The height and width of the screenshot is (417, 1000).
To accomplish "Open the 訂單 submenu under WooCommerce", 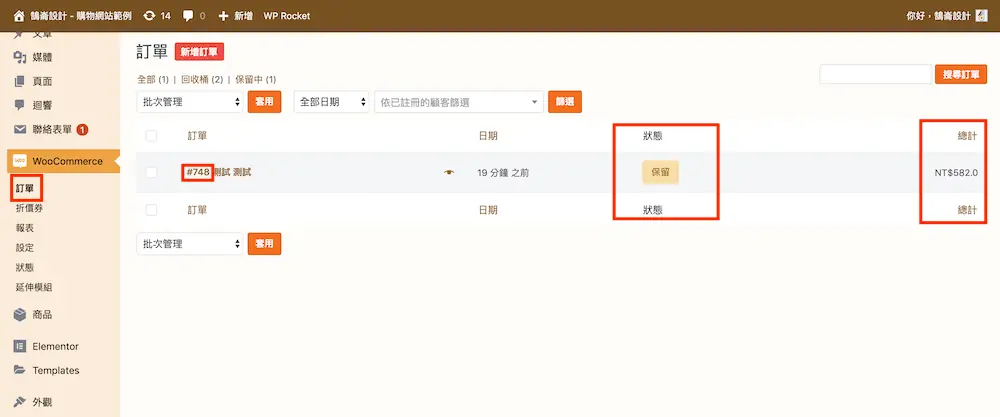I will 26,189.
